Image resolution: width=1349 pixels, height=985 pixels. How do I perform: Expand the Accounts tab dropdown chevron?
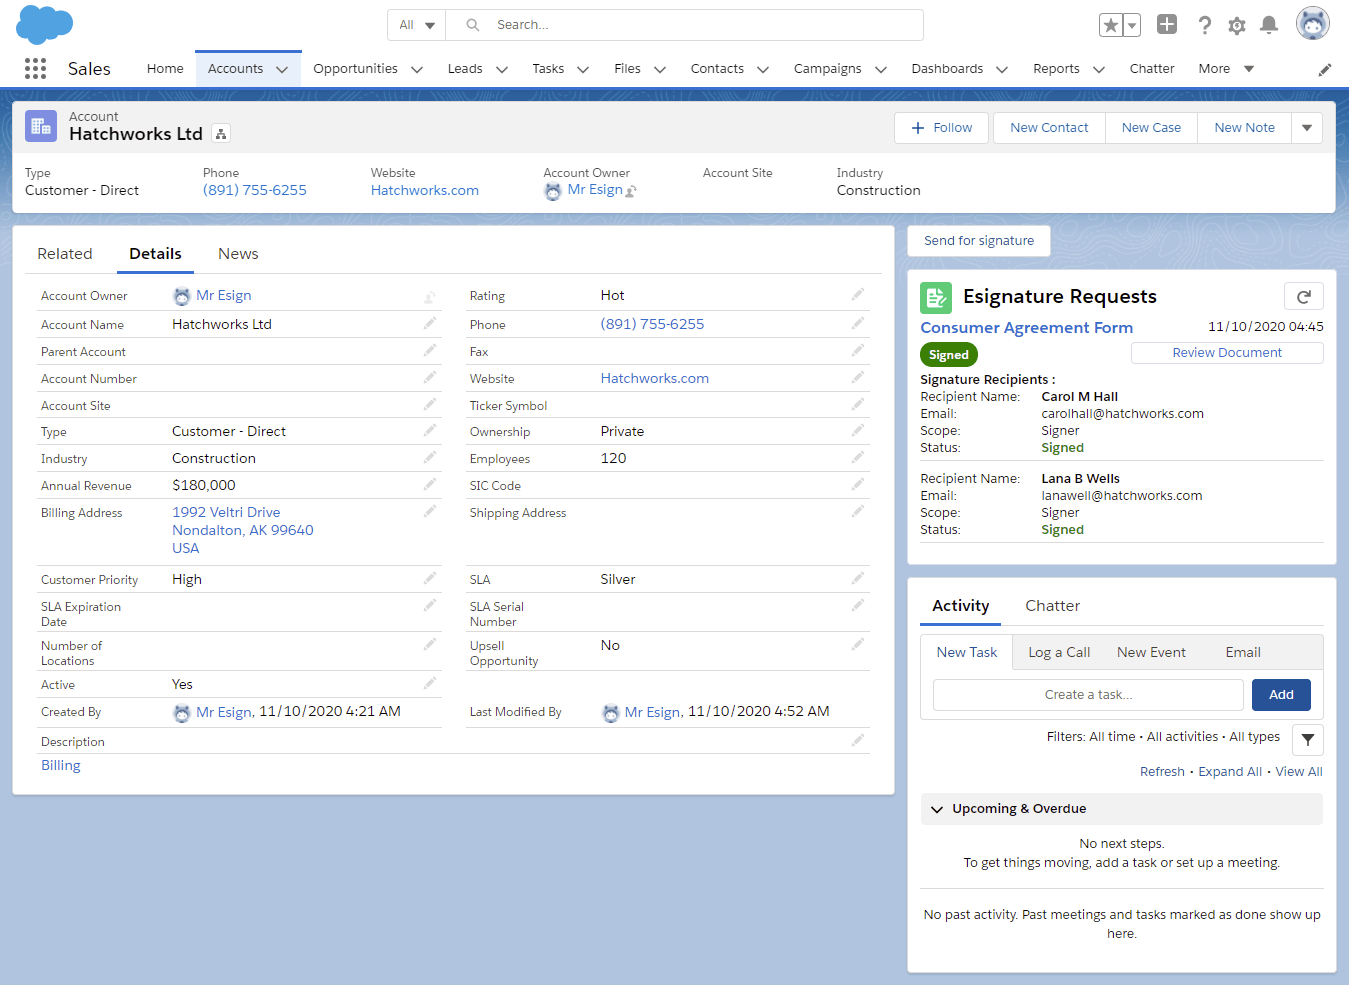tap(282, 69)
